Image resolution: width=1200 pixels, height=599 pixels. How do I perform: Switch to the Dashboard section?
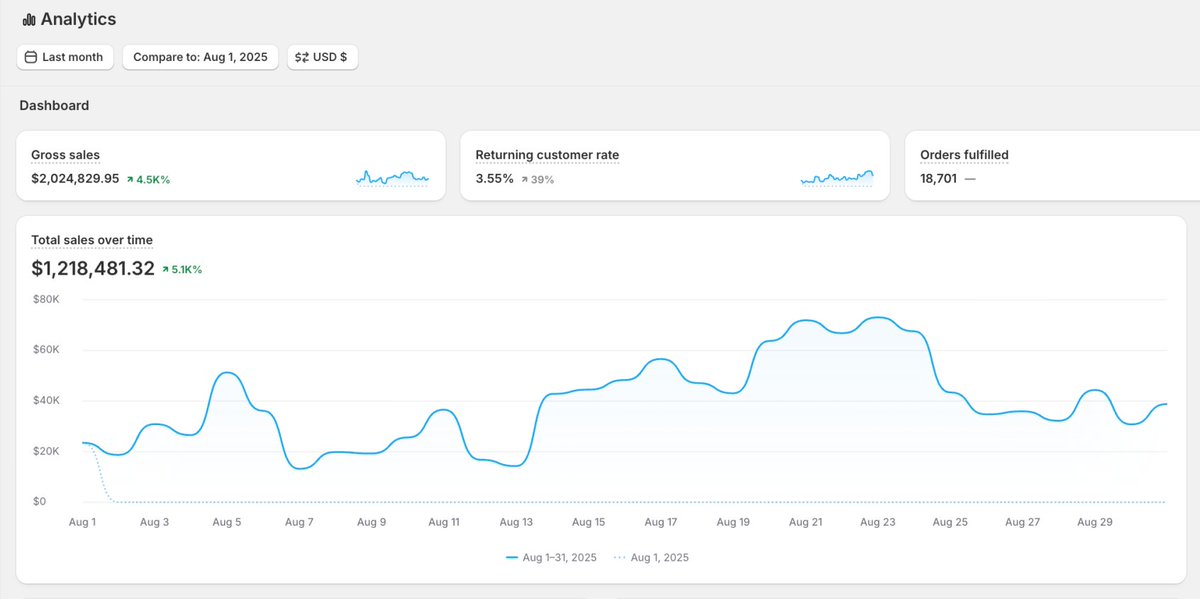[x=54, y=104]
